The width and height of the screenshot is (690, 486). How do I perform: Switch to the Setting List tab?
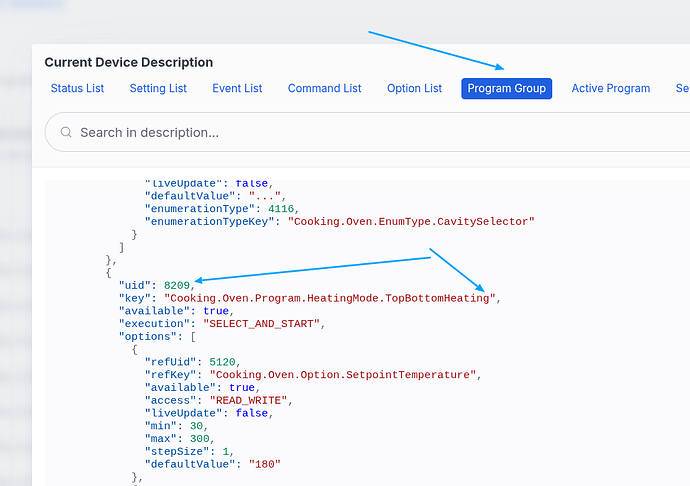click(x=158, y=88)
